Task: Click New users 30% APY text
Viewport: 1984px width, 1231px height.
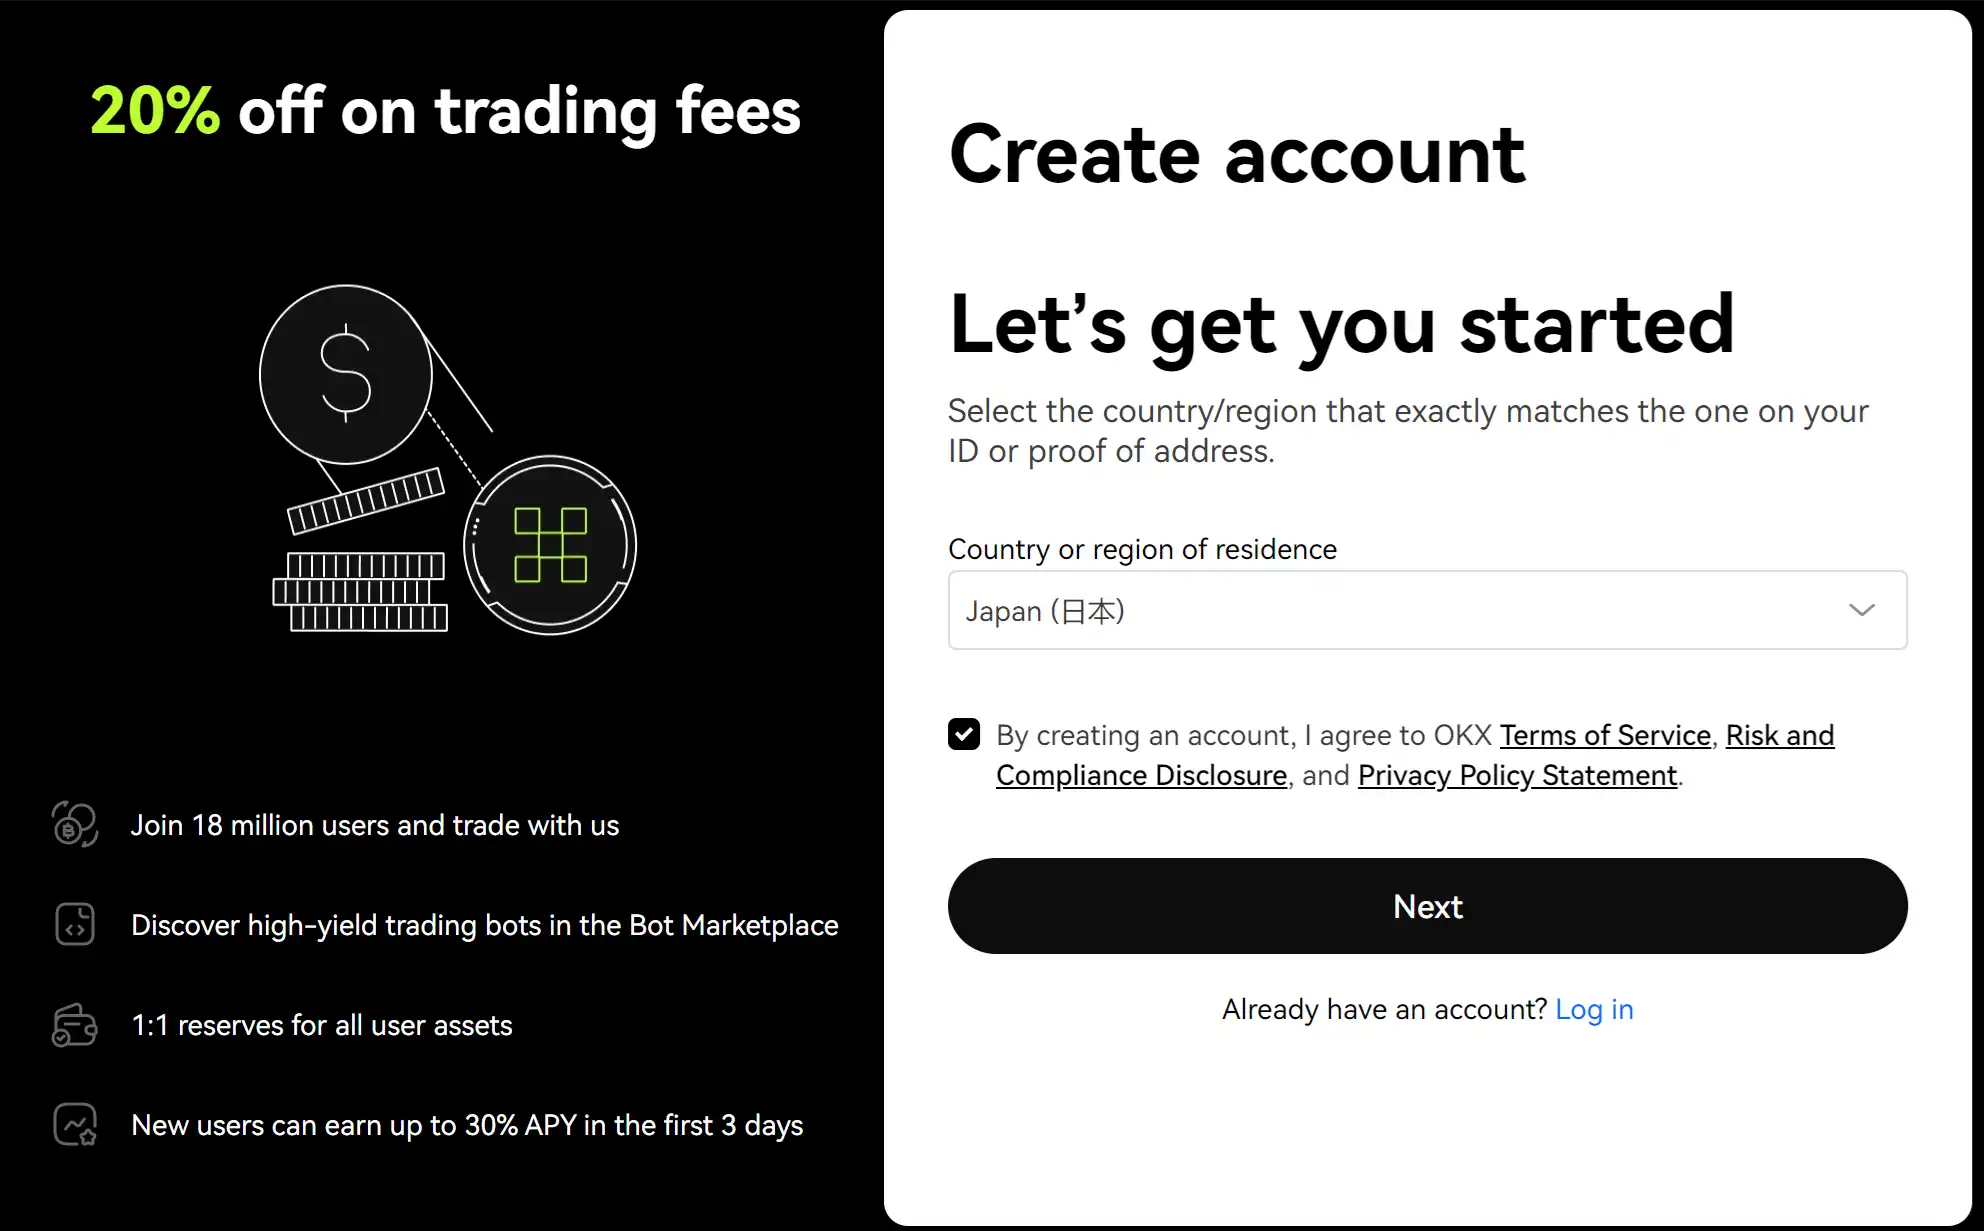Action: point(467,1125)
